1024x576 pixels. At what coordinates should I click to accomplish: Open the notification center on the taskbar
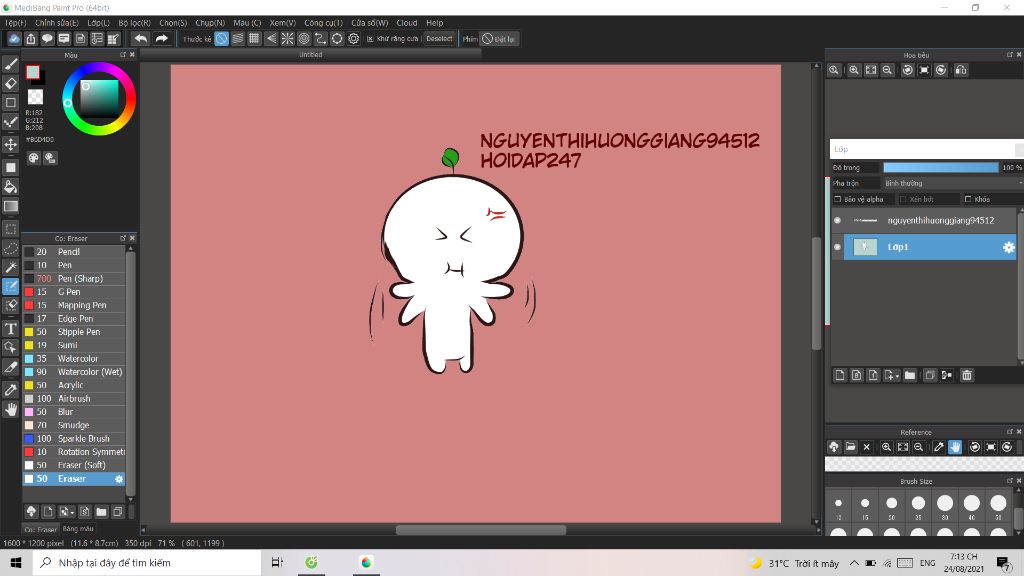[x=1003, y=562]
